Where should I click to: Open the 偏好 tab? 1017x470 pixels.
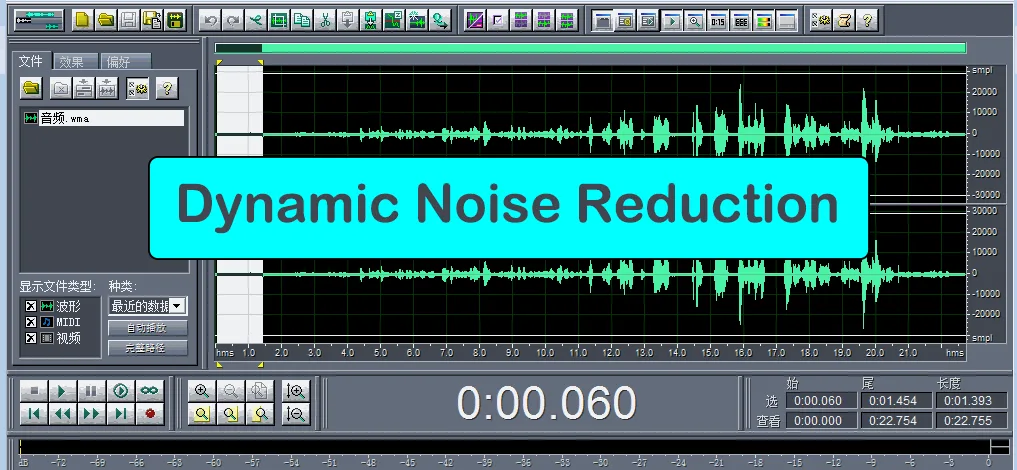pos(120,62)
